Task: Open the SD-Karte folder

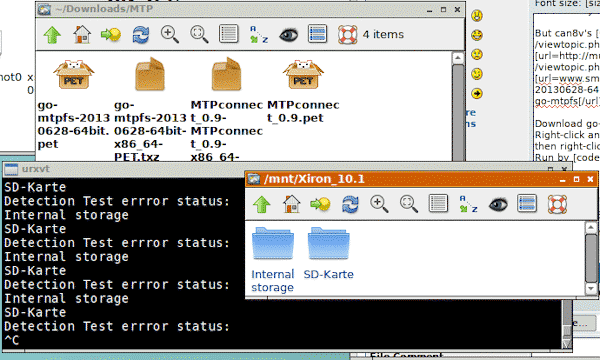Action: [329, 253]
